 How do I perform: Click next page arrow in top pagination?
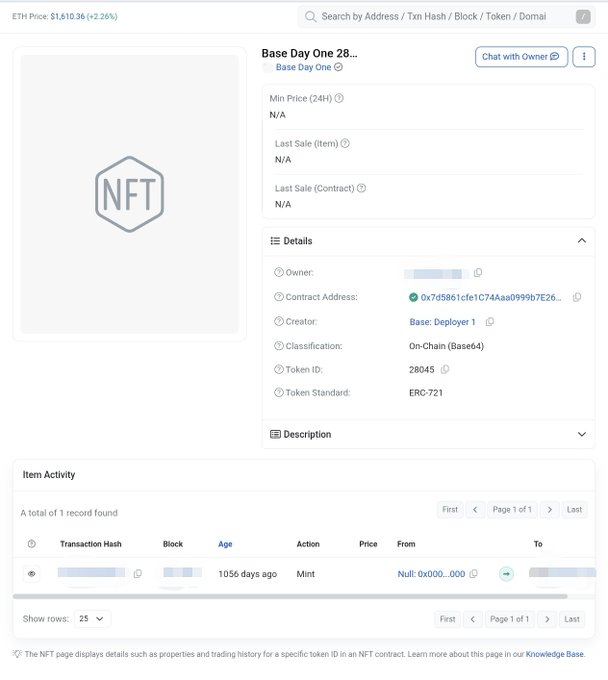click(x=549, y=510)
